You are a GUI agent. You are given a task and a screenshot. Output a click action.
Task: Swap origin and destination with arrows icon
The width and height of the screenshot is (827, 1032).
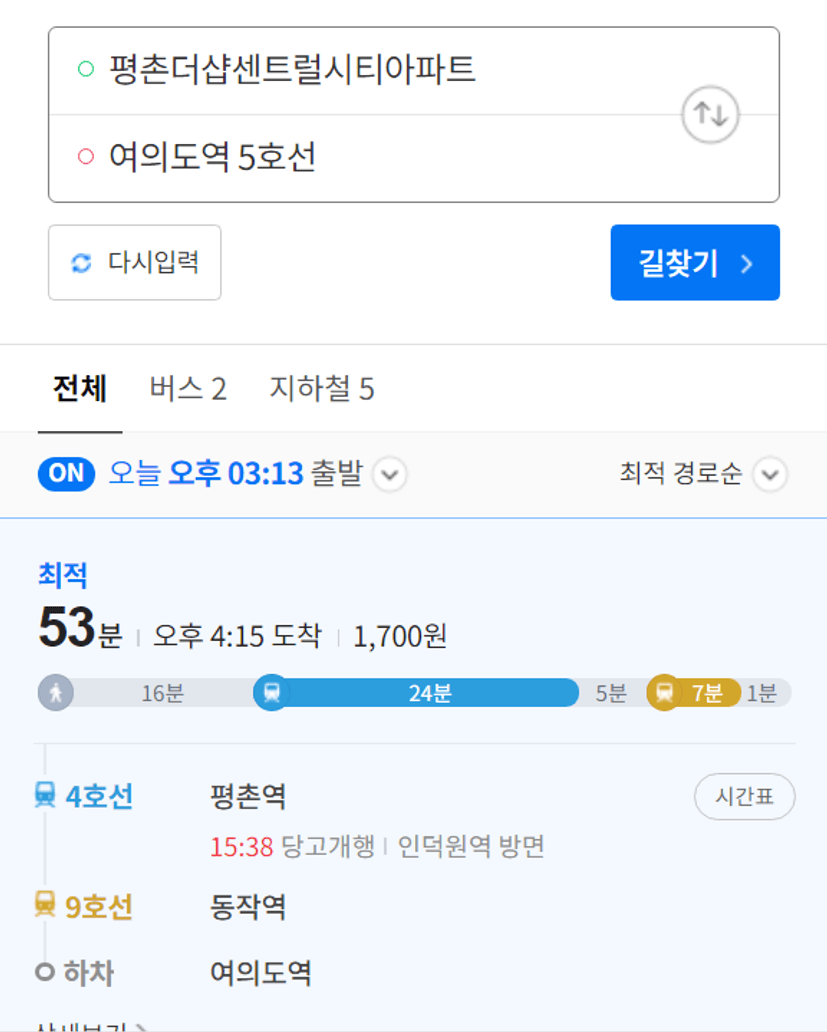[x=710, y=115]
